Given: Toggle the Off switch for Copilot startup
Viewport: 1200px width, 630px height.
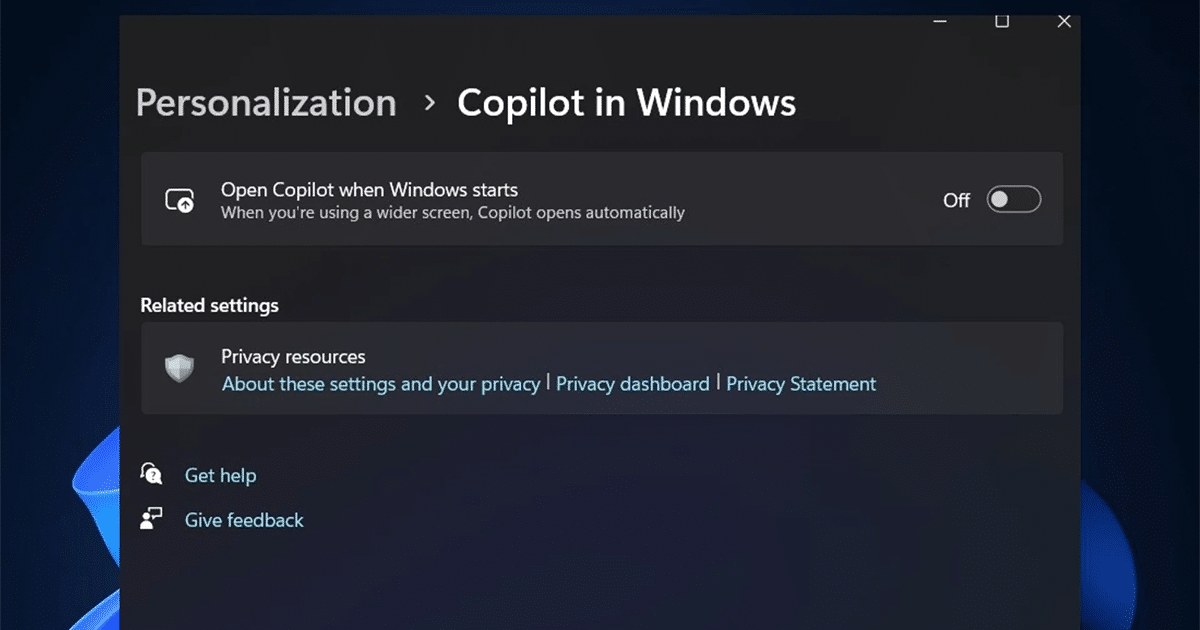Looking at the screenshot, I should pyautogui.click(x=1013, y=199).
